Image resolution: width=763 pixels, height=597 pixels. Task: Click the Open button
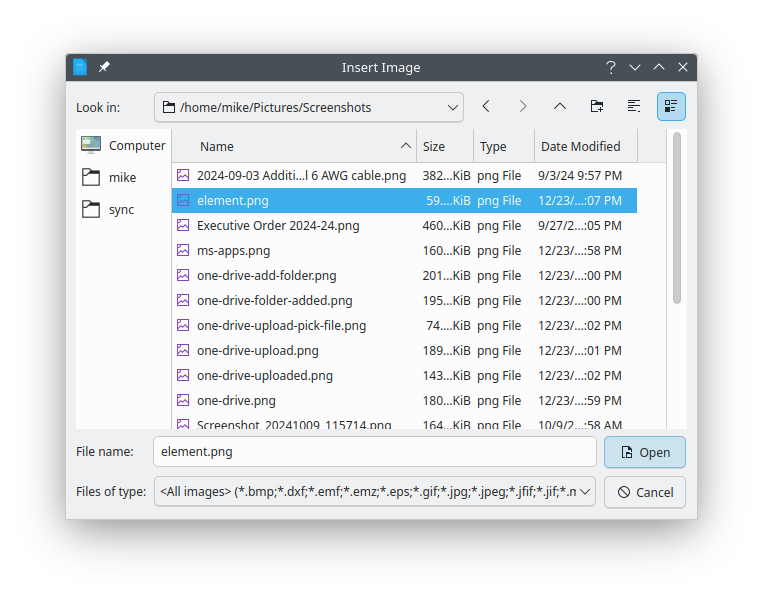[x=645, y=452]
